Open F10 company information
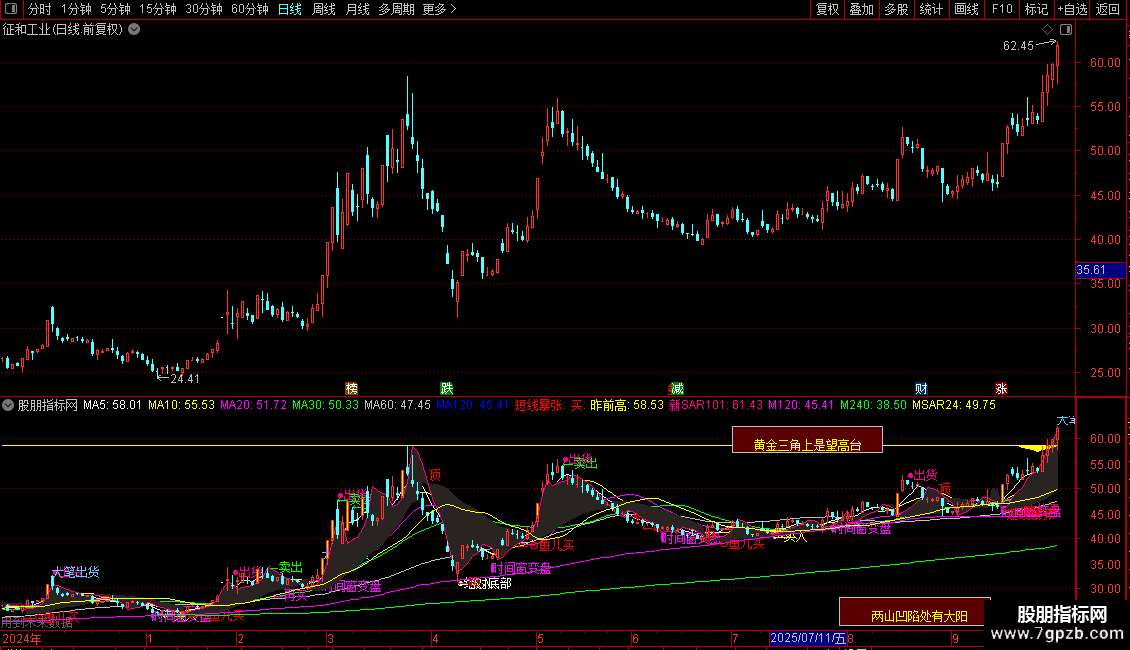The width and height of the screenshot is (1130, 650). coord(1001,9)
